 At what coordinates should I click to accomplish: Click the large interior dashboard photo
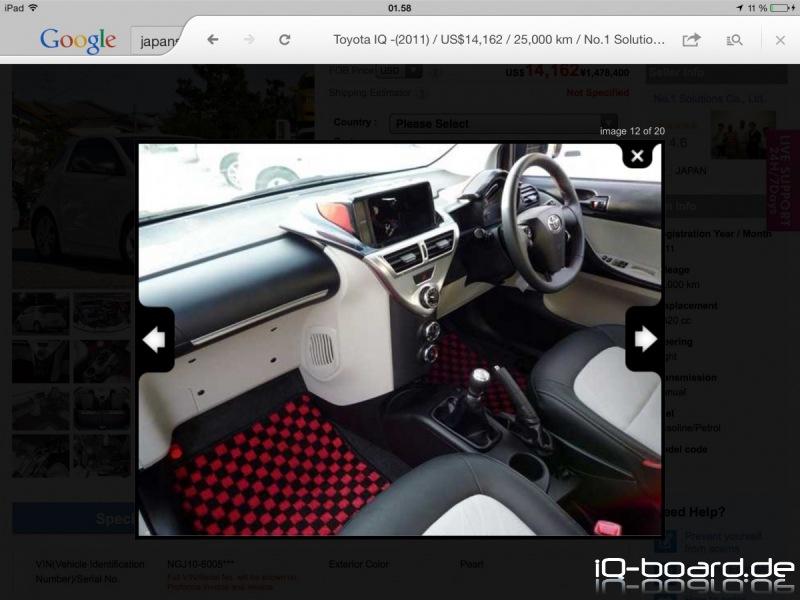coord(400,339)
